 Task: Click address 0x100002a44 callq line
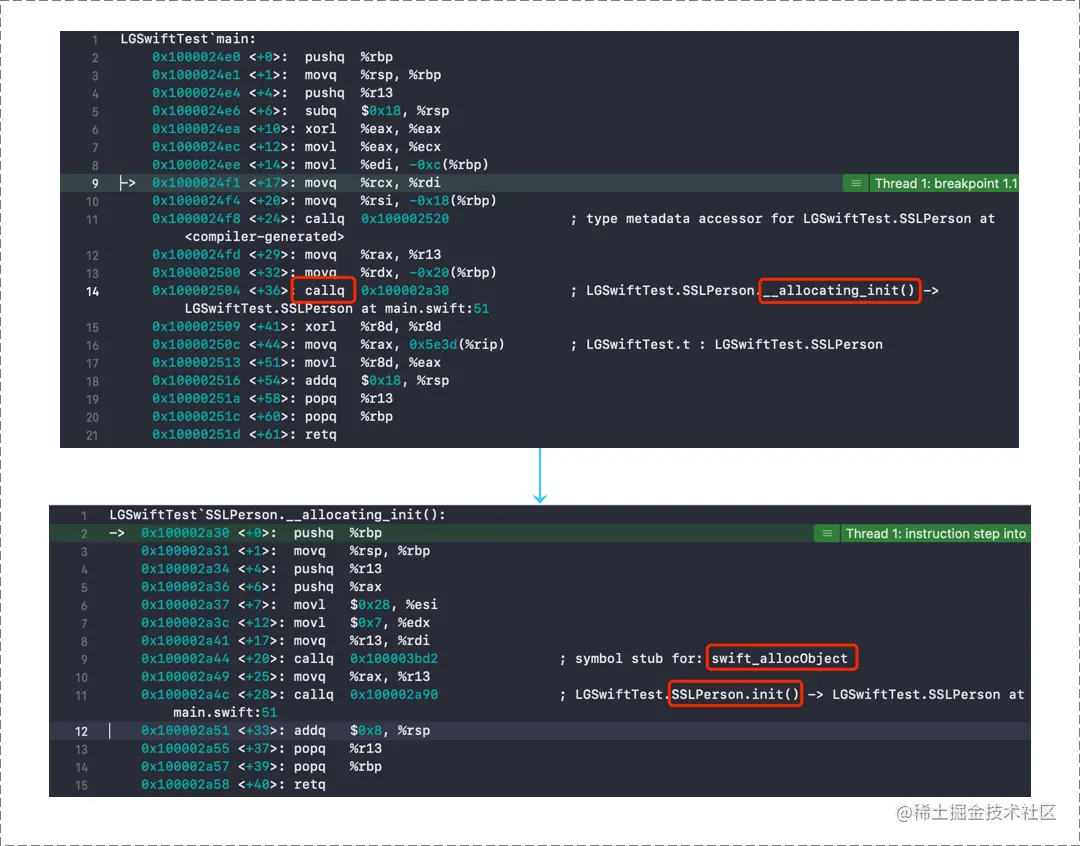(185, 658)
